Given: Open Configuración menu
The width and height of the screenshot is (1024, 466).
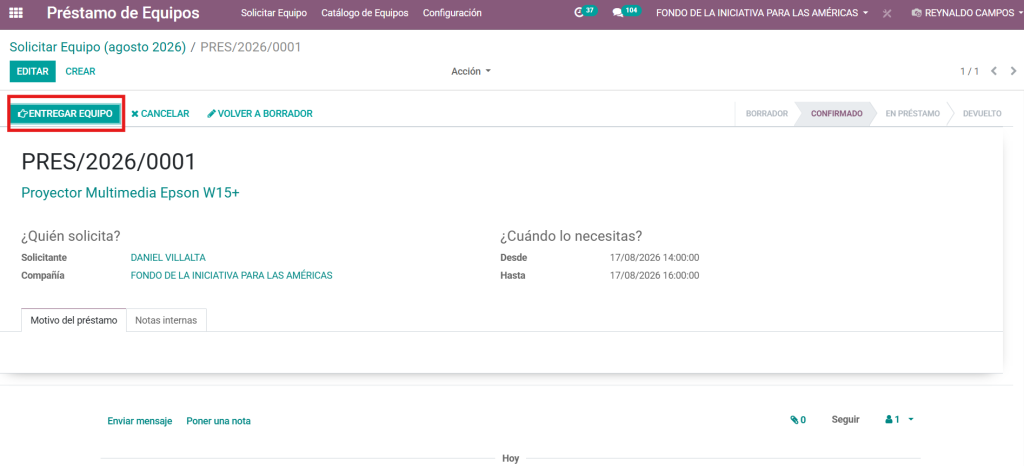Looking at the screenshot, I should [x=452, y=13].
